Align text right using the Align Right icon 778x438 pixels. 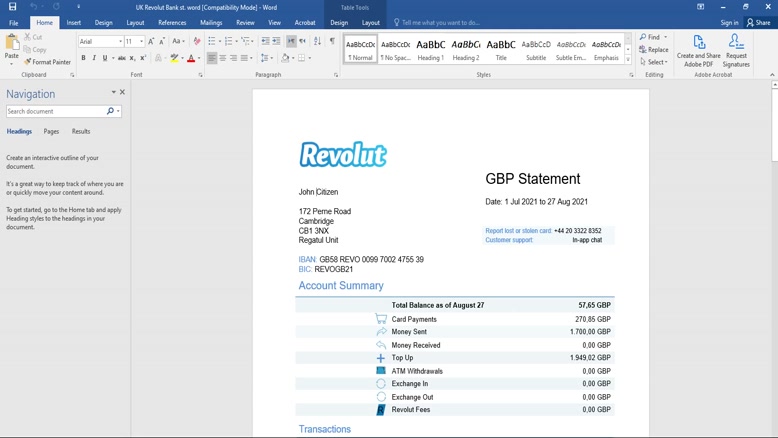point(233,58)
